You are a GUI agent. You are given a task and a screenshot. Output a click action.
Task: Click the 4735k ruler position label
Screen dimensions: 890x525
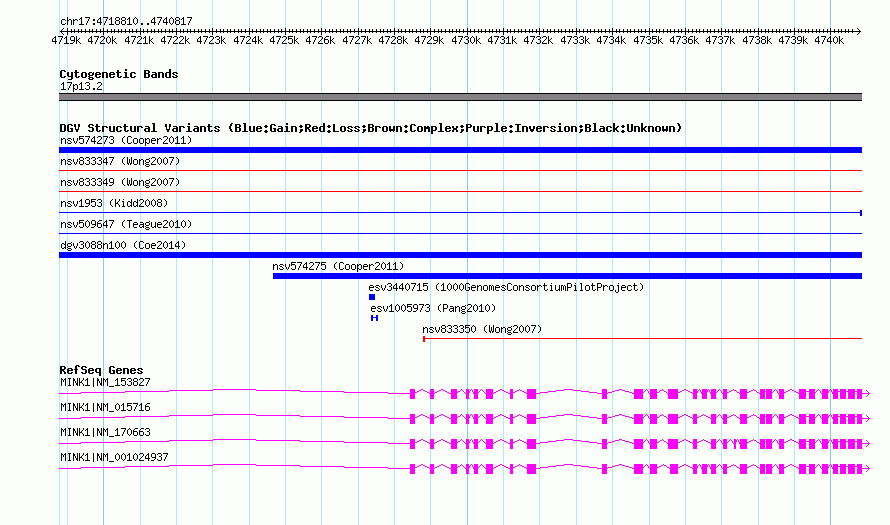coord(648,40)
